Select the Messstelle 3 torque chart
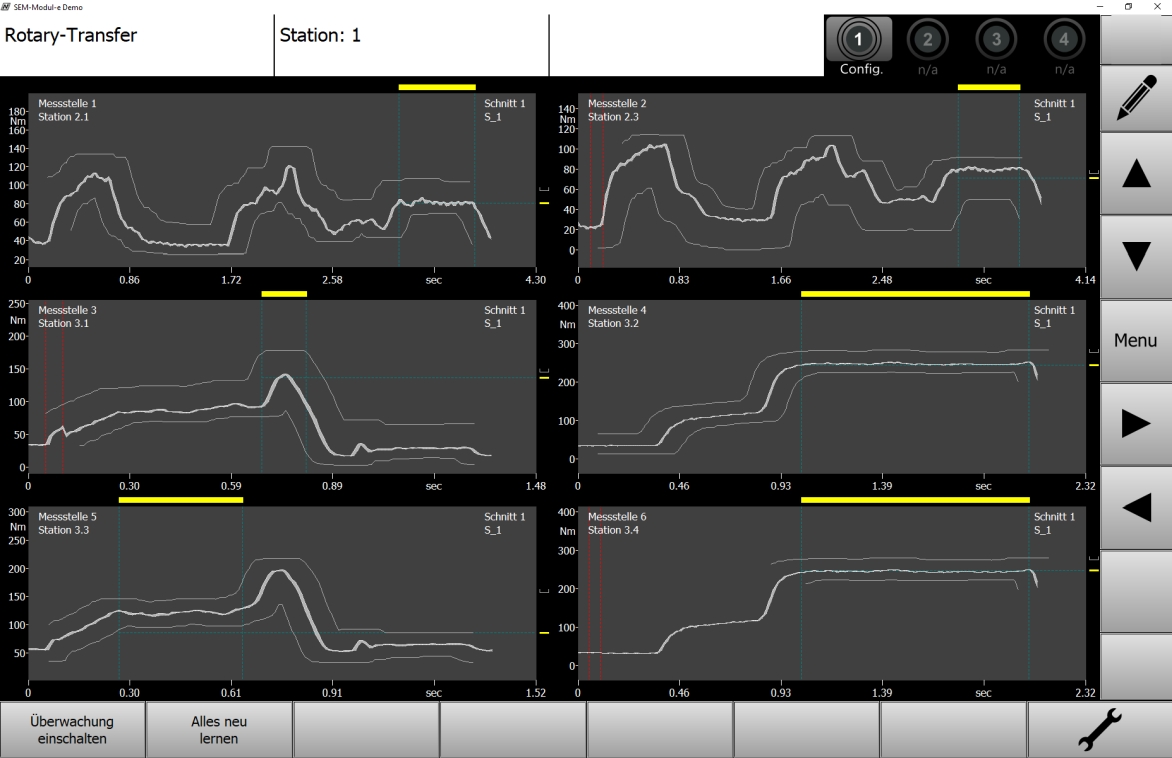The height and width of the screenshot is (758, 1172). coord(282,388)
